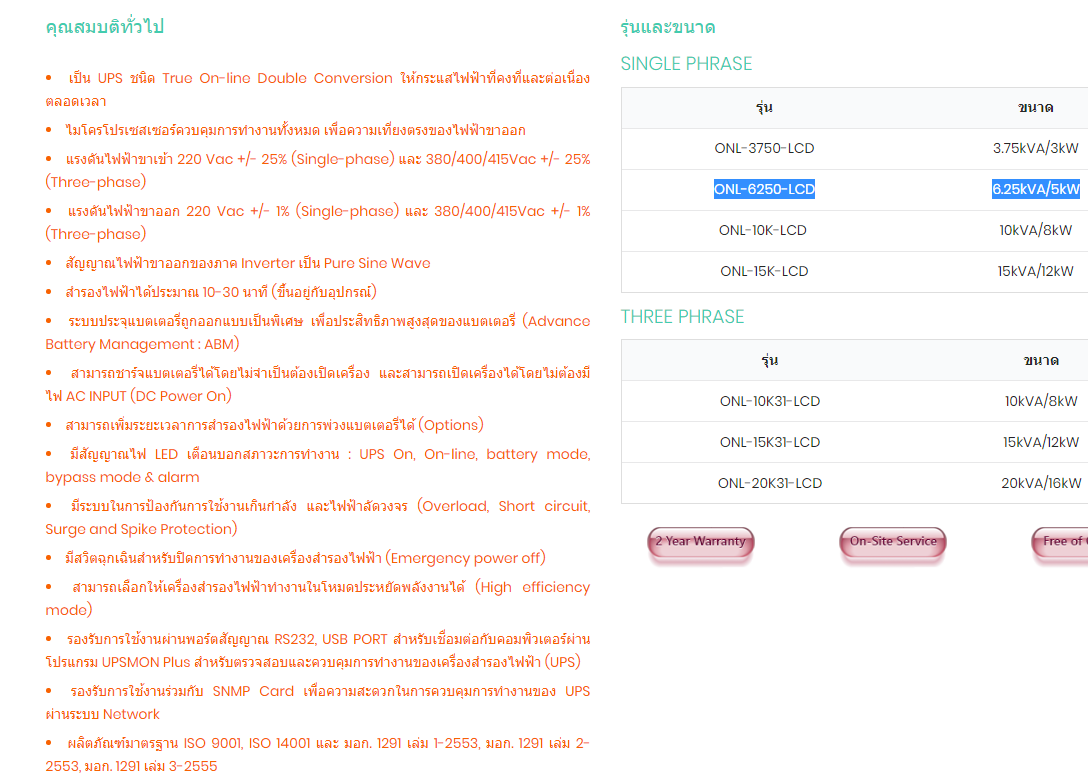This screenshot has height=774, width=1088.
Task: Click bullet about DC Power On
Action: pos(318,385)
